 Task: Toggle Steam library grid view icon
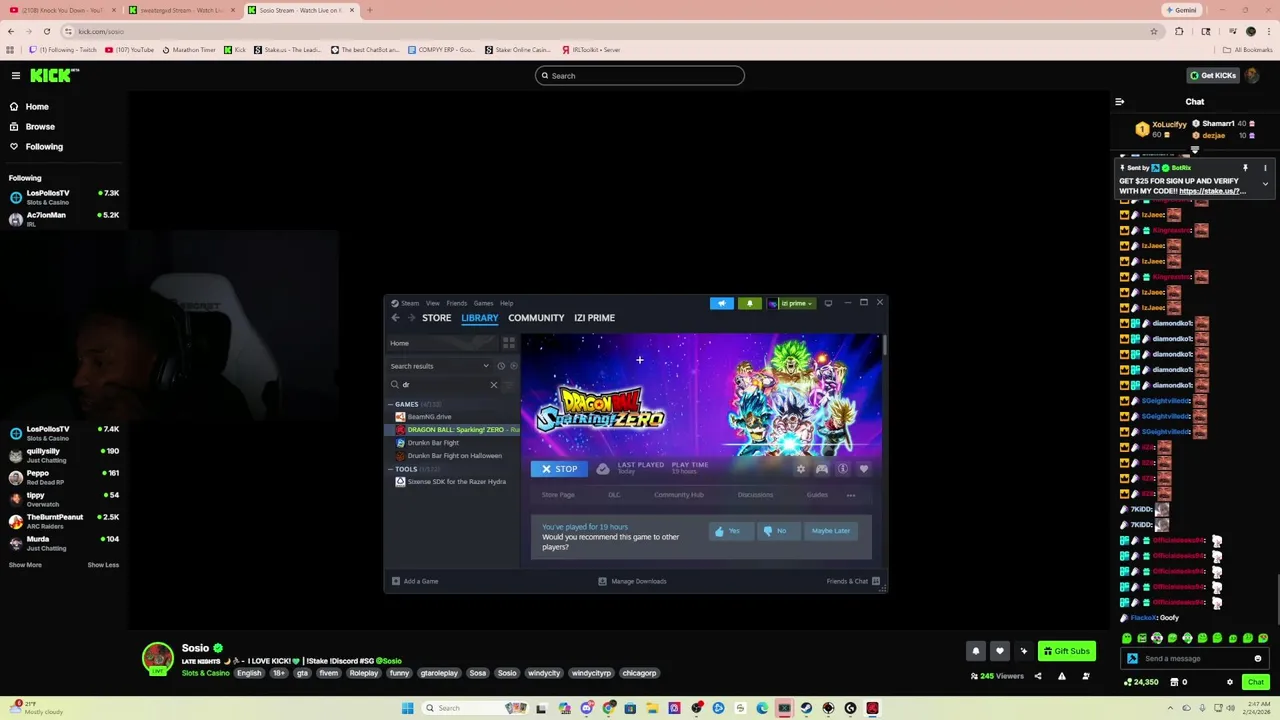(x=509, y=343)
